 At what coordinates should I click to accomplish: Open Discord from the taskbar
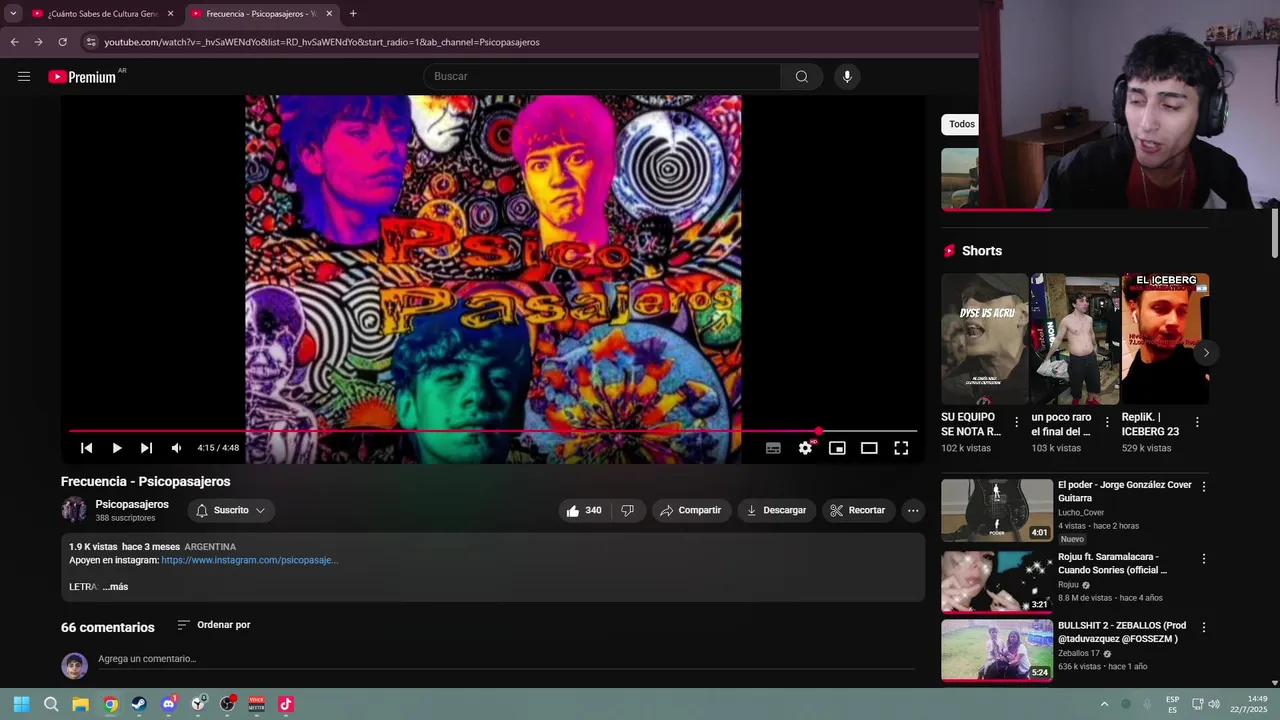(168, 704)
